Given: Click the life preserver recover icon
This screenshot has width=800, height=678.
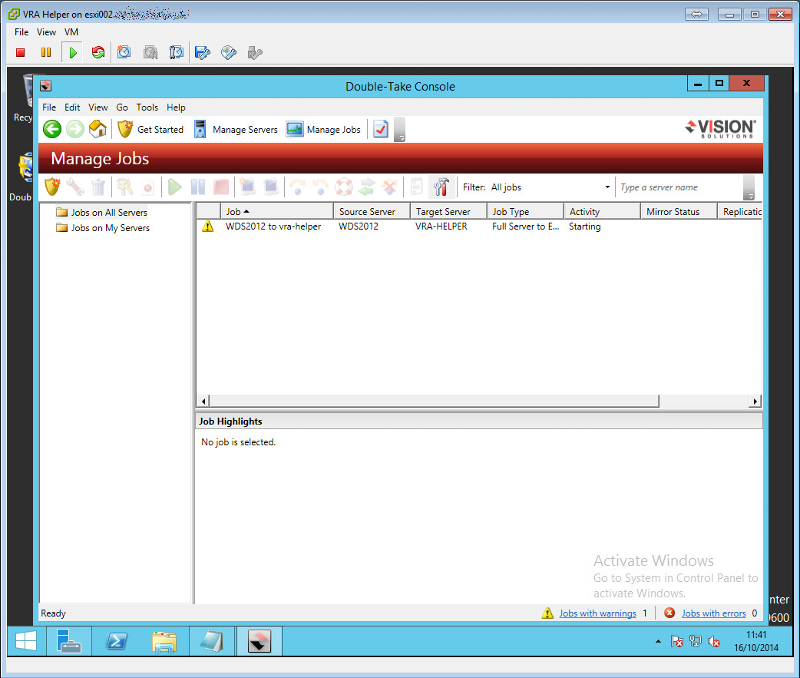Looking at the screenshot, I should pyautogui.click(x=343, y=187).
